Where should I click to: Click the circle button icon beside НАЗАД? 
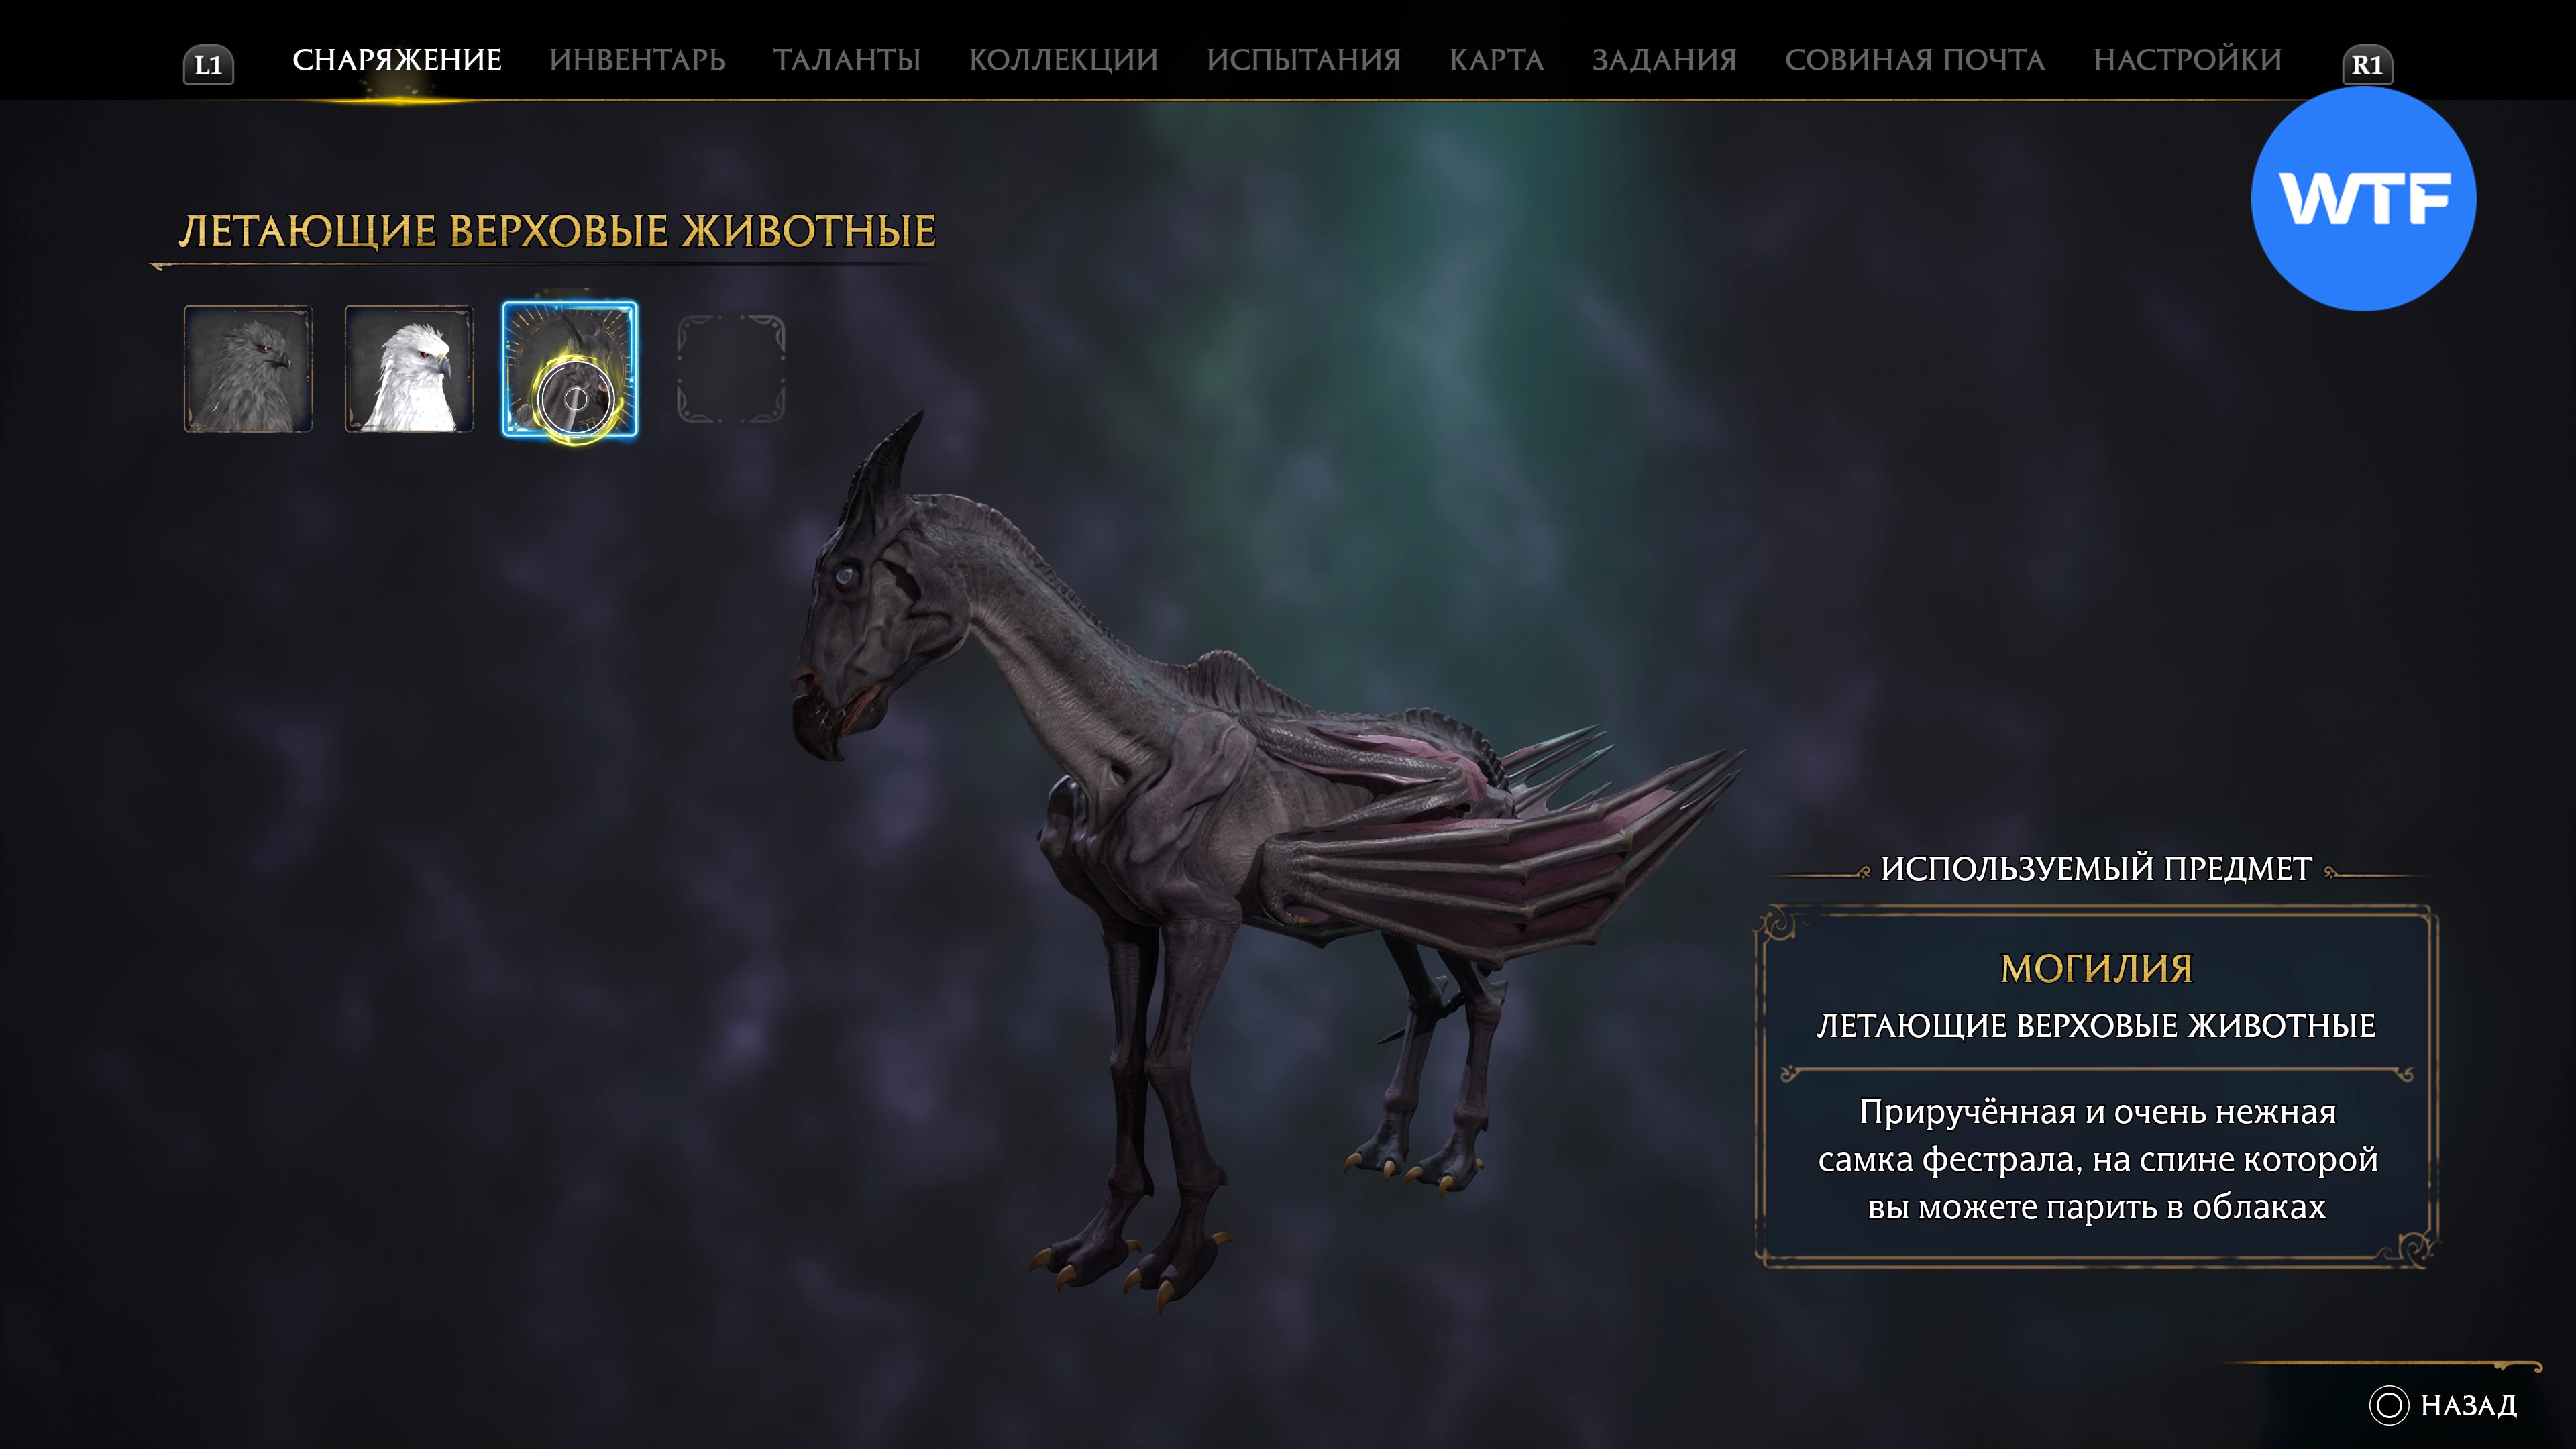pyautogui.click(x=2389, y=1405)
